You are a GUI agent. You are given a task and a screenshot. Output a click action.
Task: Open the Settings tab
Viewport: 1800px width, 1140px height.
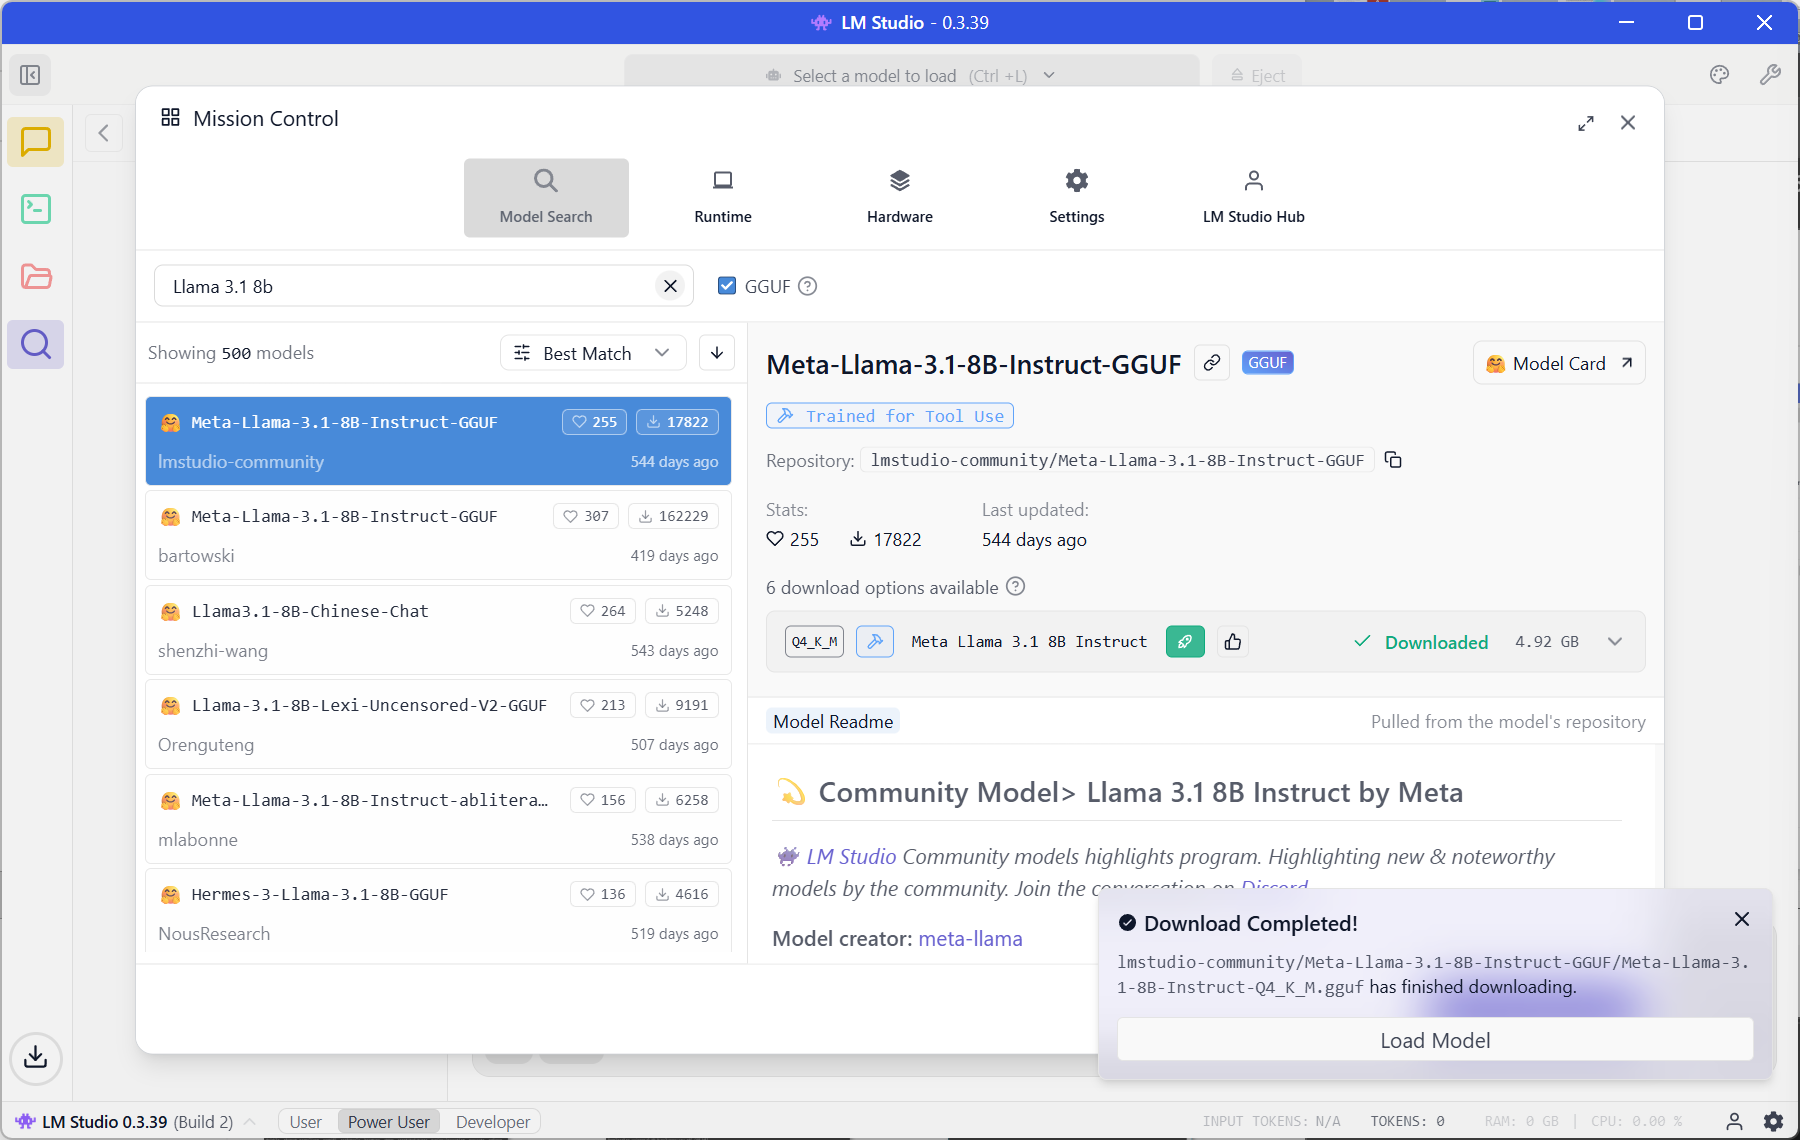(x=1077, y=198)
